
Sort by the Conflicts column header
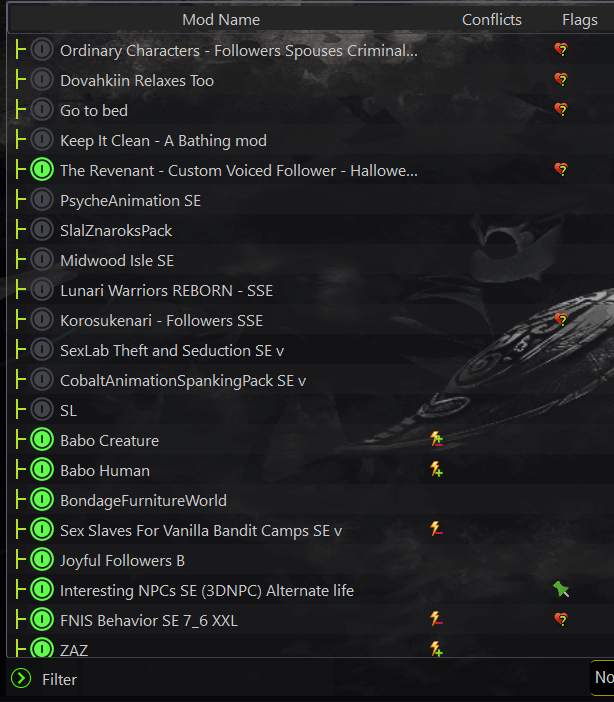click(x=492, y=20)
